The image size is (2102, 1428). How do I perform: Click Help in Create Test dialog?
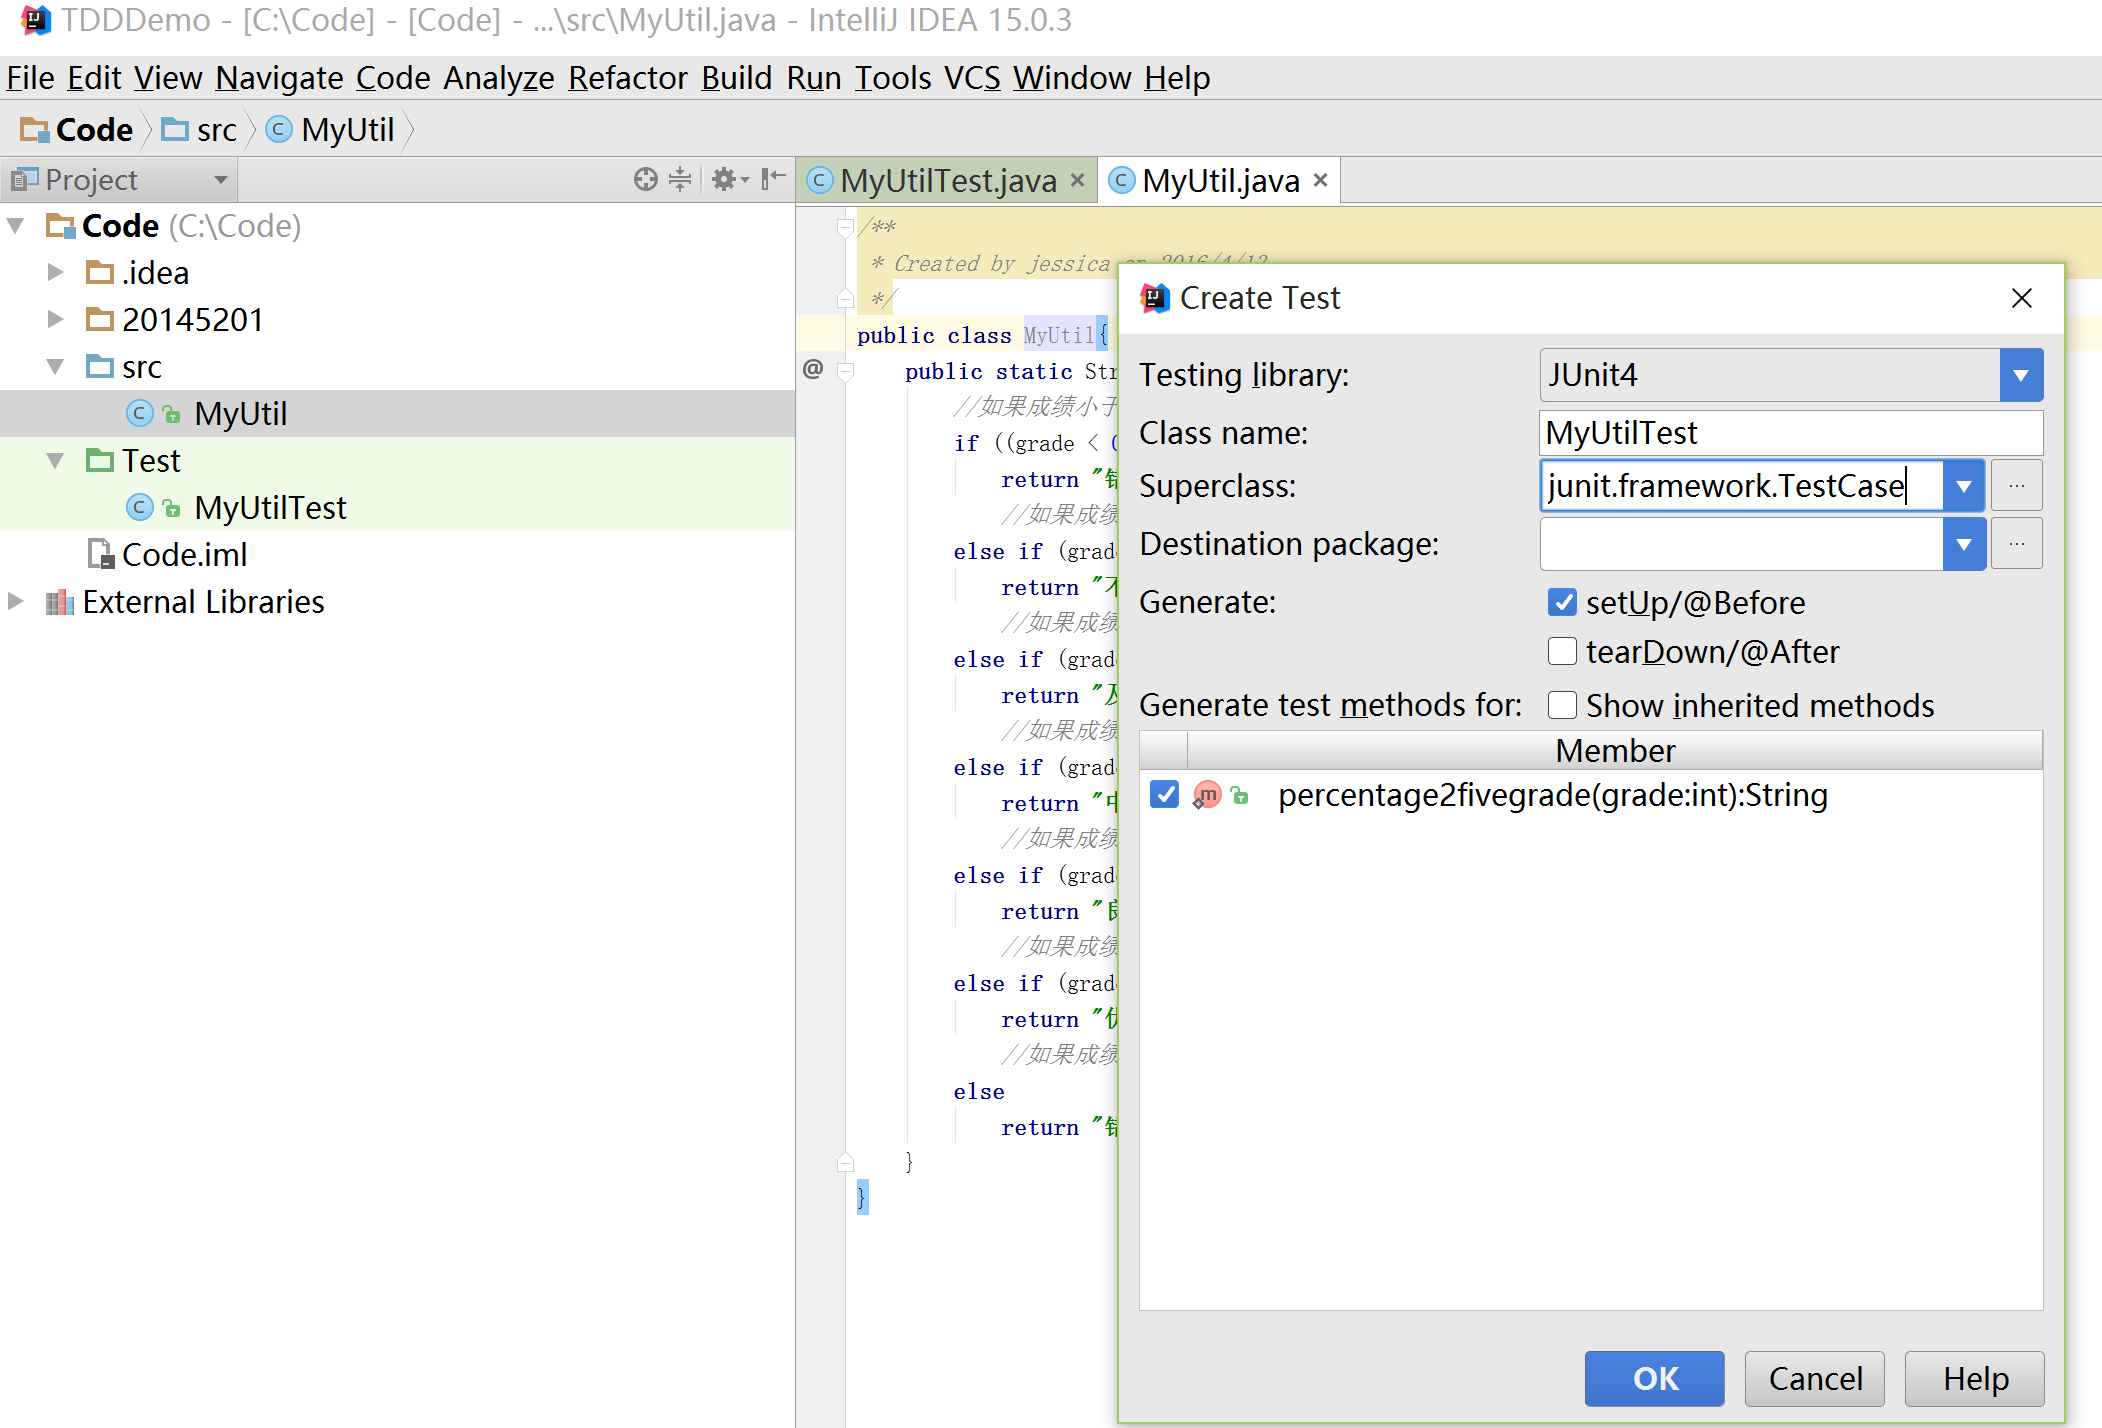pos(1975,1379)
